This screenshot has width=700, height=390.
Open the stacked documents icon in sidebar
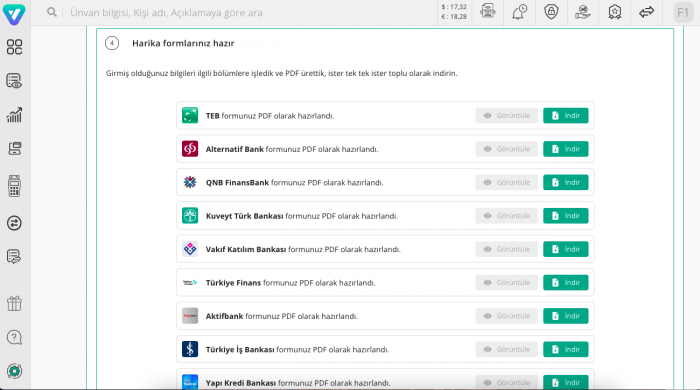pos(14,148)
